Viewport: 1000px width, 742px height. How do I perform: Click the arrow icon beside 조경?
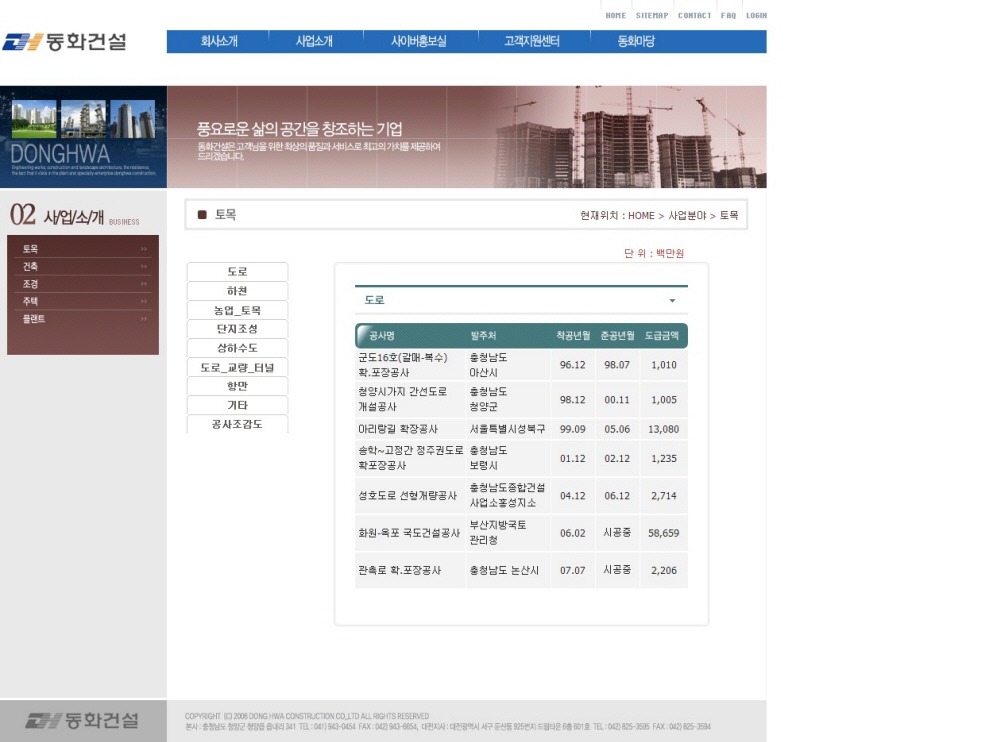[144, 284]
